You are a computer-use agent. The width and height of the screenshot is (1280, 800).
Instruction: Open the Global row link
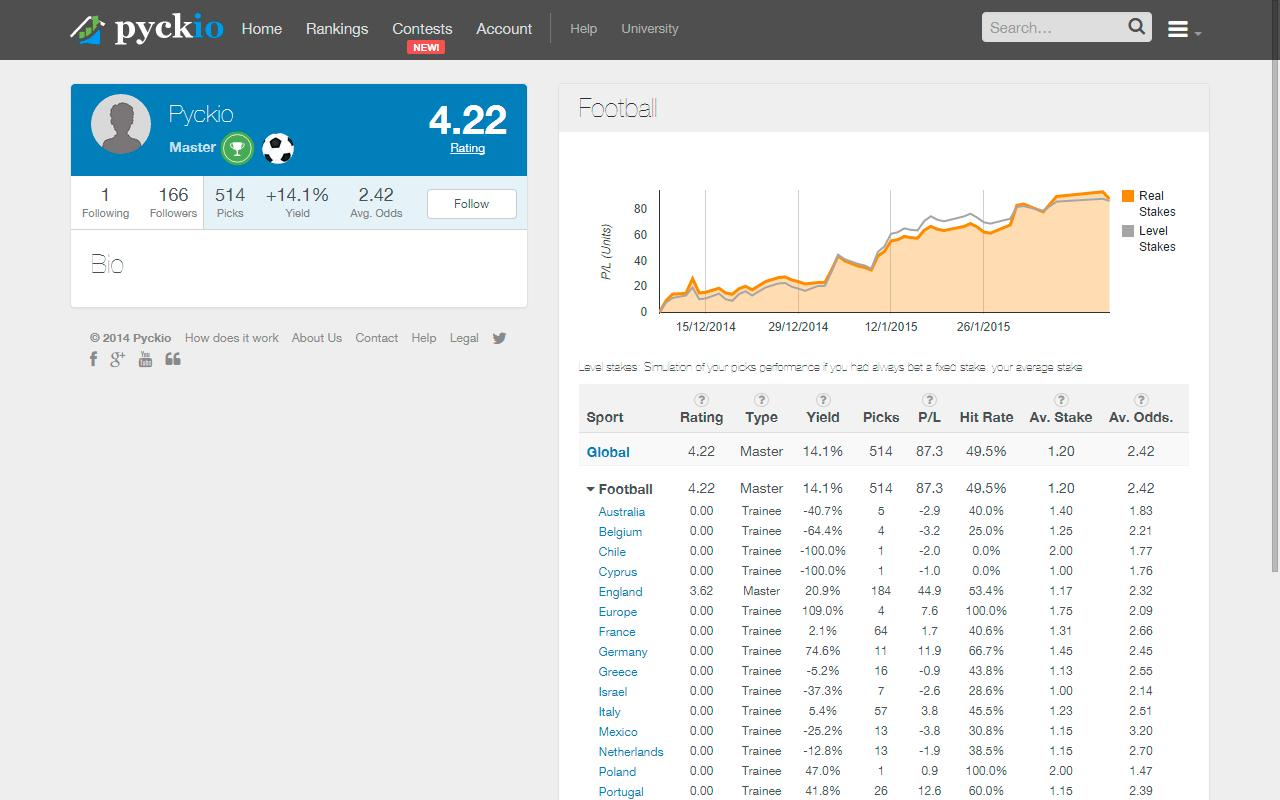coord(608,452)
